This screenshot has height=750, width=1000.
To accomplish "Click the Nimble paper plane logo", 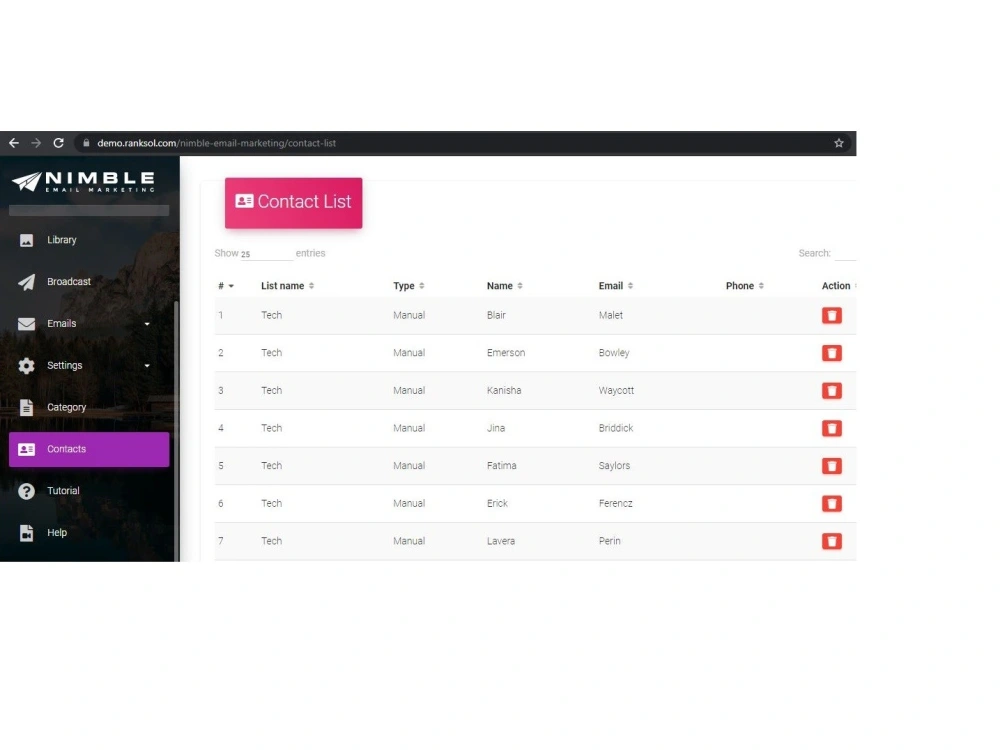I will point(27,181).
